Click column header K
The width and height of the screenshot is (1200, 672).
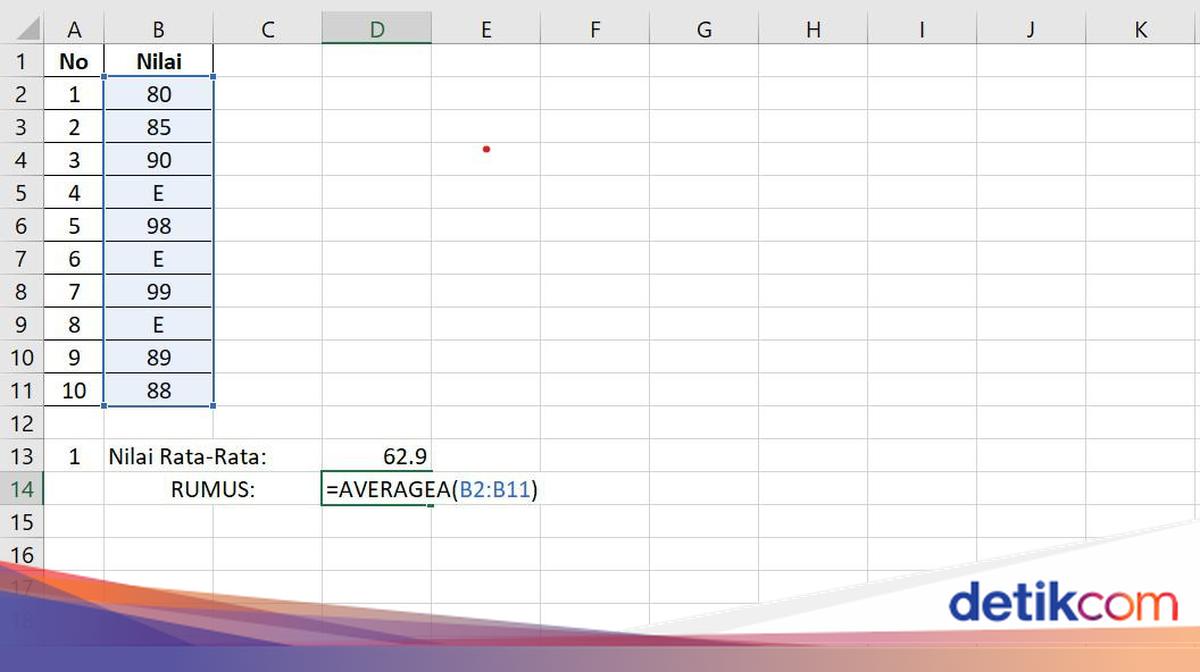pos(1139,29)
